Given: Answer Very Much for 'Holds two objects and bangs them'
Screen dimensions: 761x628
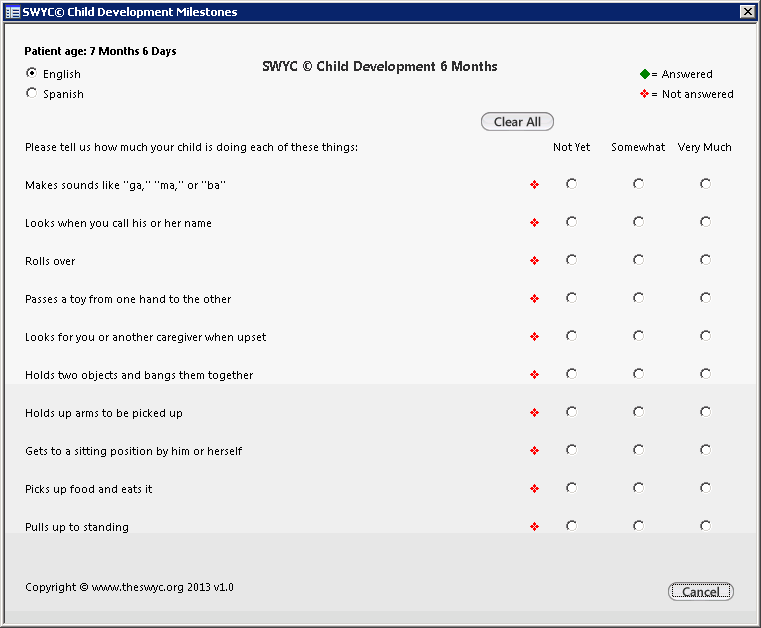Looking at the screenshot, I should (x=705, y=374).
